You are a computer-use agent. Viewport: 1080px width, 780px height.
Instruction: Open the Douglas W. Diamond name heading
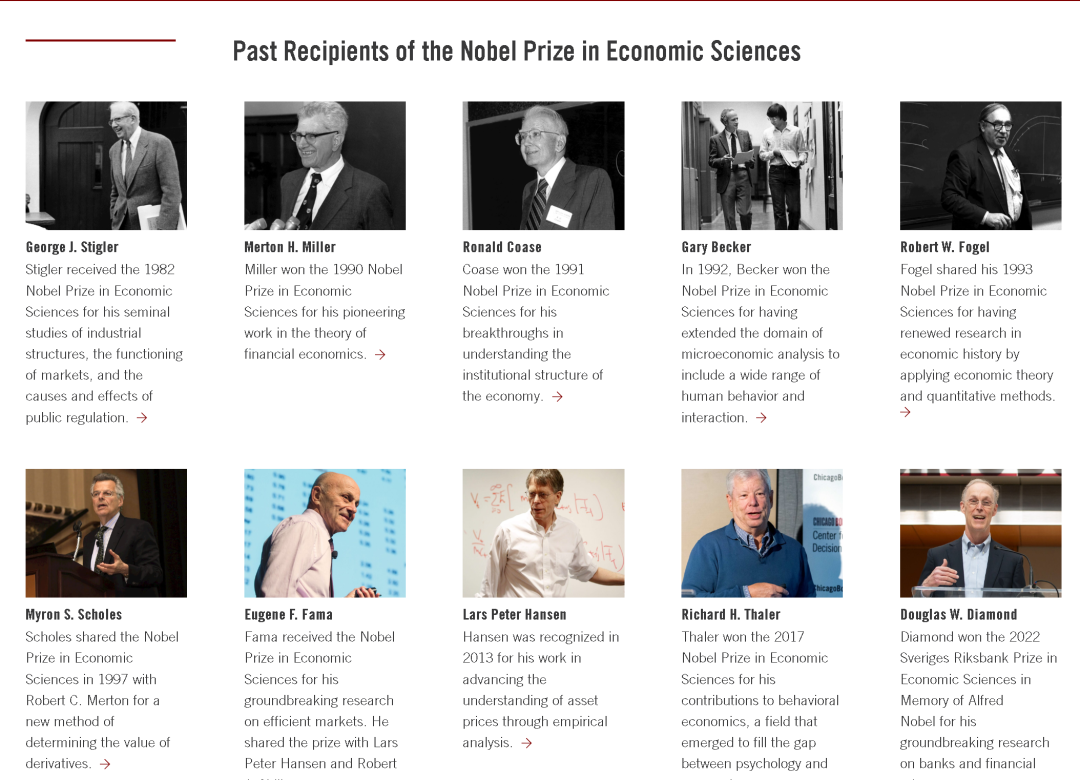tap(959, 615)
